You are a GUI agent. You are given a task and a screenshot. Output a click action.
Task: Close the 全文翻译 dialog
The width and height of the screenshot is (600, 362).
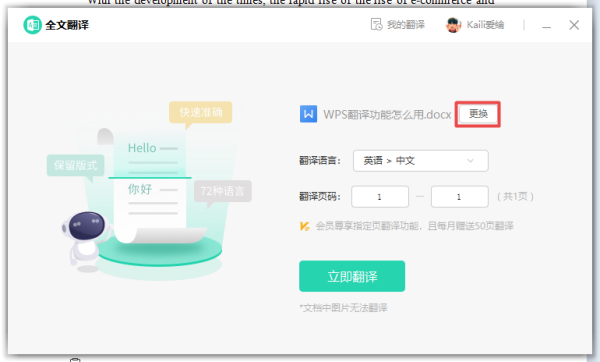point(574,25)
